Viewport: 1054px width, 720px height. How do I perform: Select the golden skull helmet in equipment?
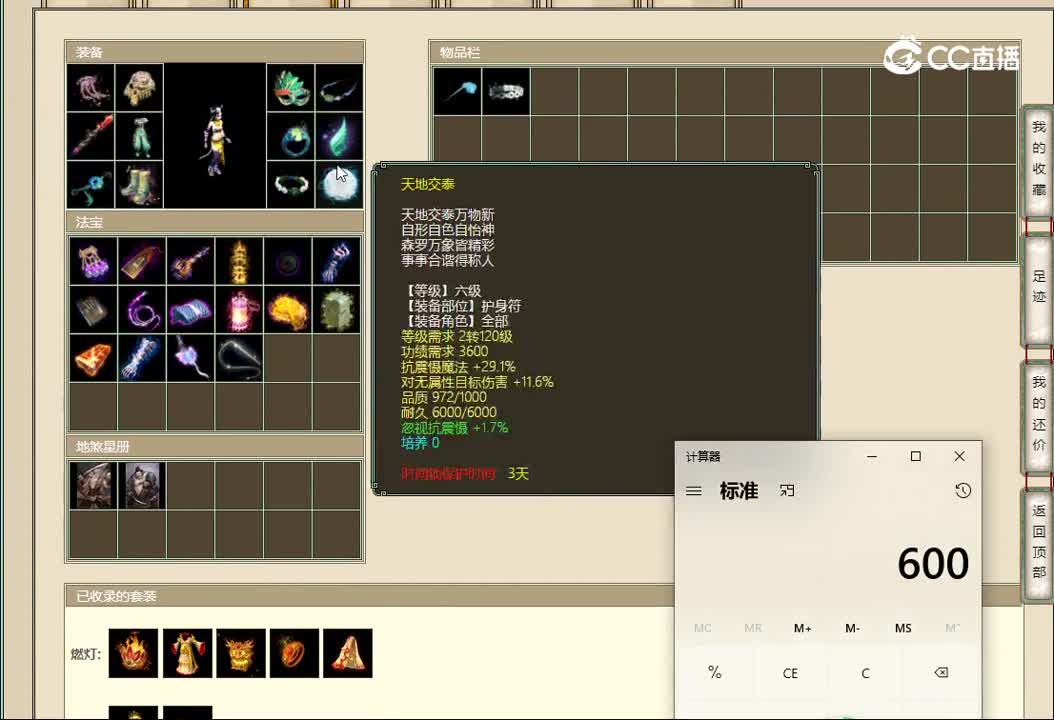pos(139,87)
